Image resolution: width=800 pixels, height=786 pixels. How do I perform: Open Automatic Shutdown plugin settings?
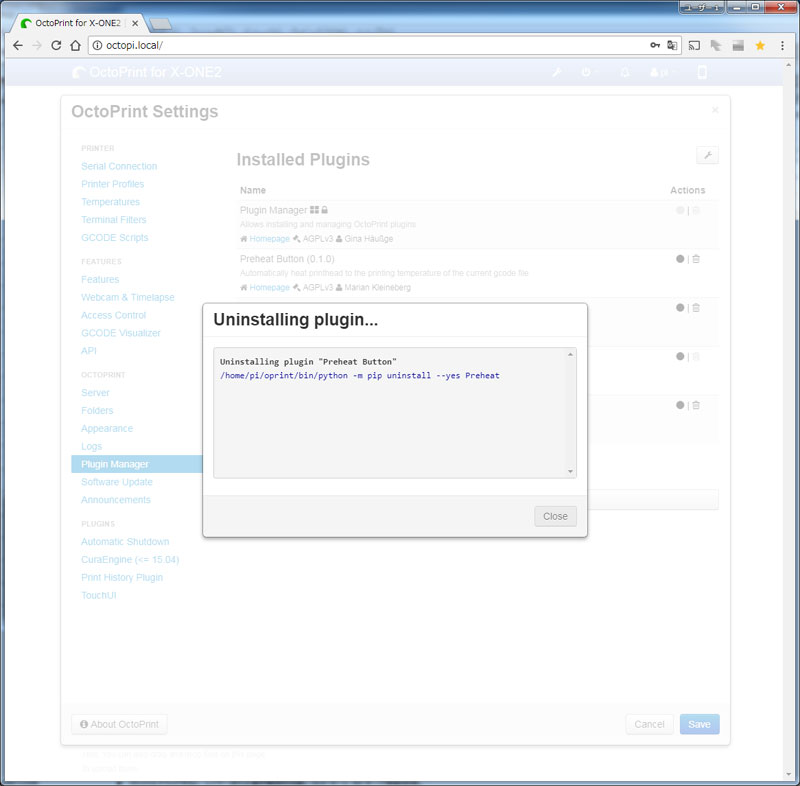[x=125, y=542]
